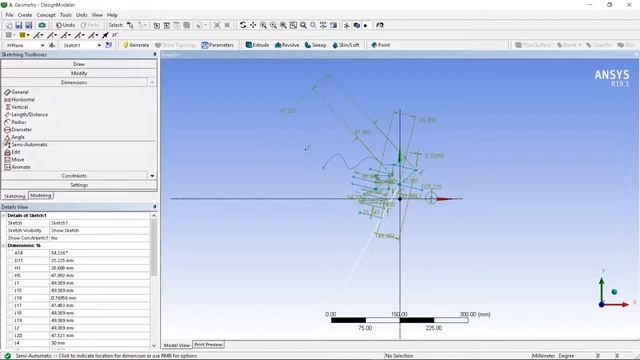
Task: Check the H5 dimension checkbox
Action: pos(10,276)
